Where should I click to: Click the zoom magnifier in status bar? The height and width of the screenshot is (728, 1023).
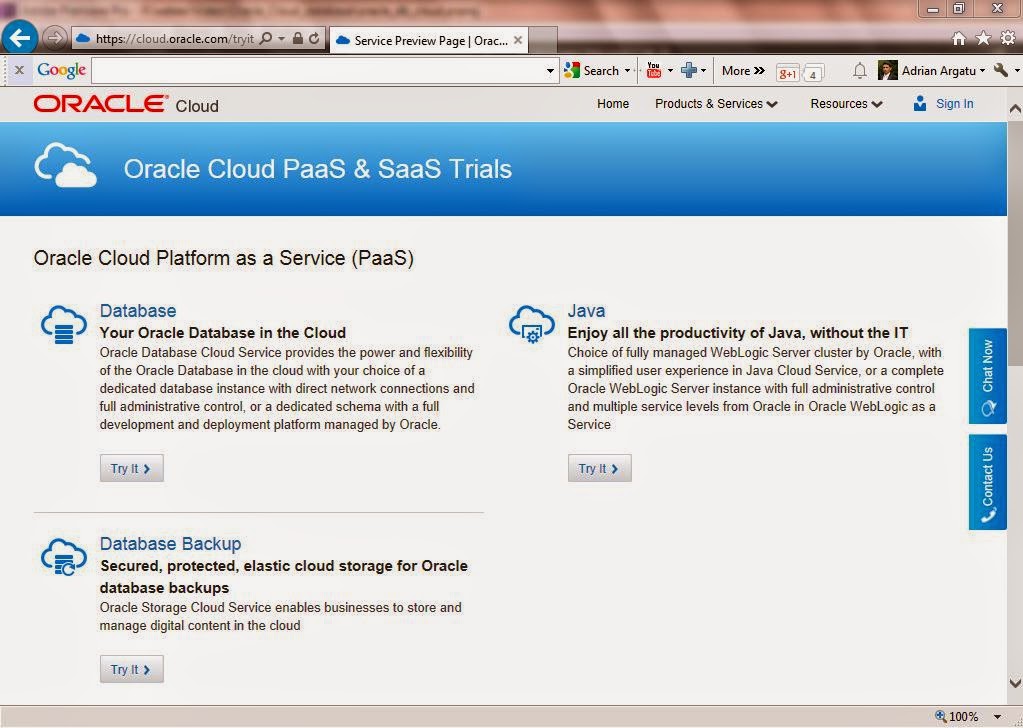tap(940, 716)
